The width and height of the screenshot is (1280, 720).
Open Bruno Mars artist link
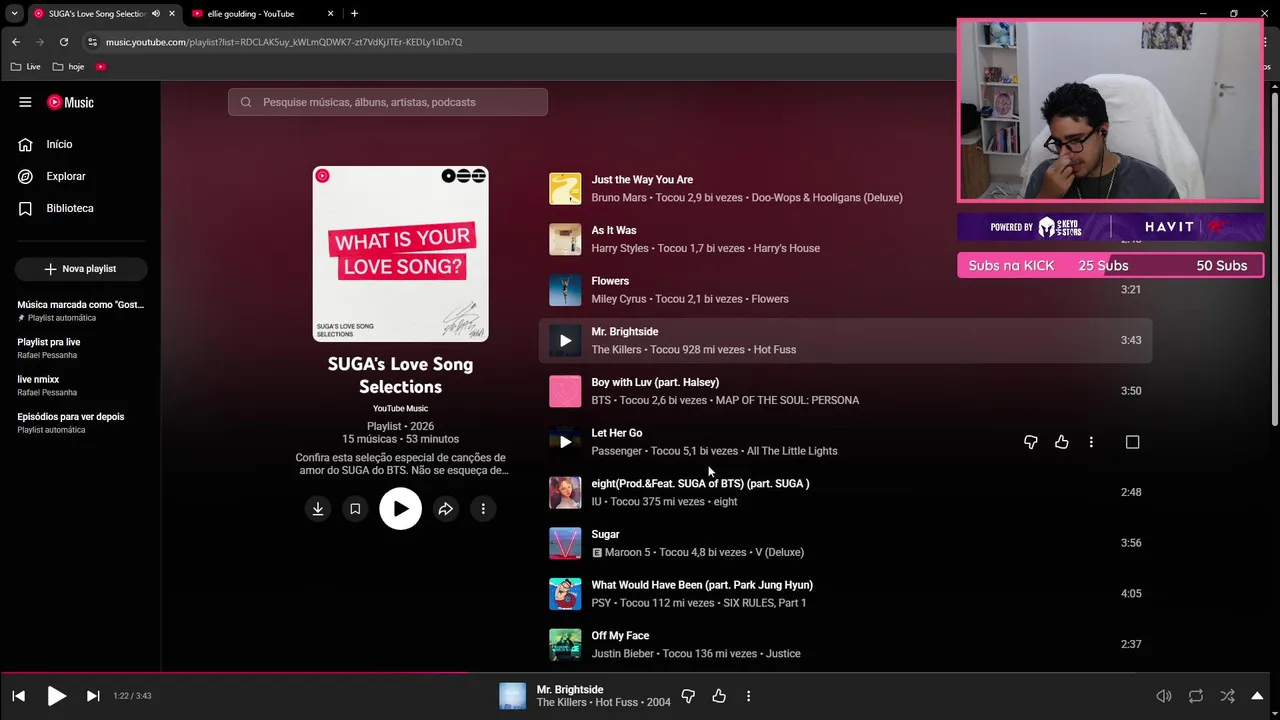click(x=619, y=198)
